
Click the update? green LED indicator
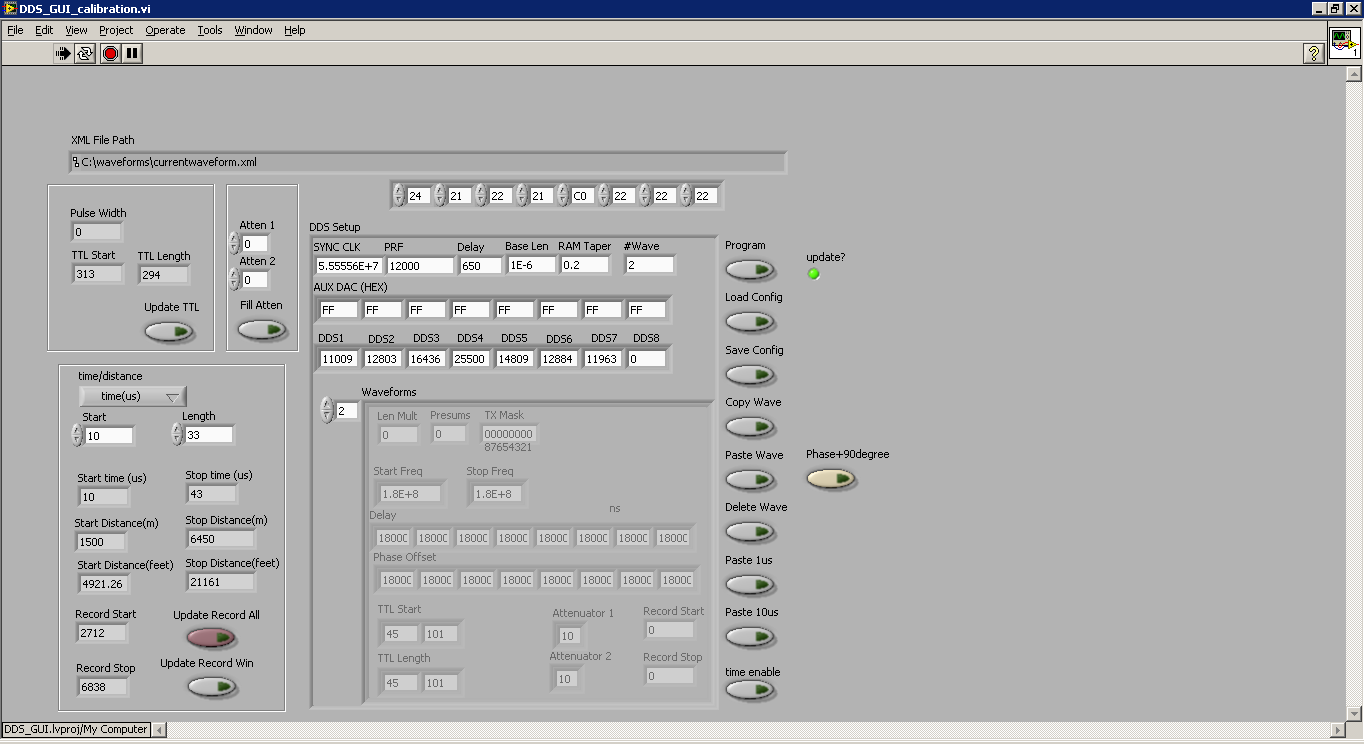click(x=813, y=274)
